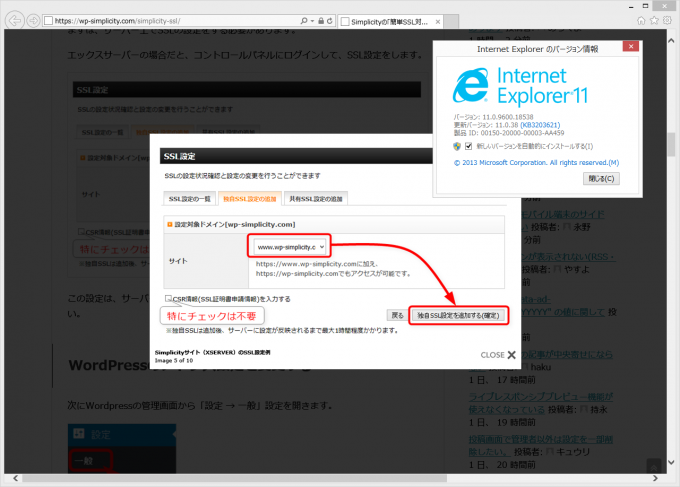Click the 閉じる(C) button
680x487 pixels.
601,179
